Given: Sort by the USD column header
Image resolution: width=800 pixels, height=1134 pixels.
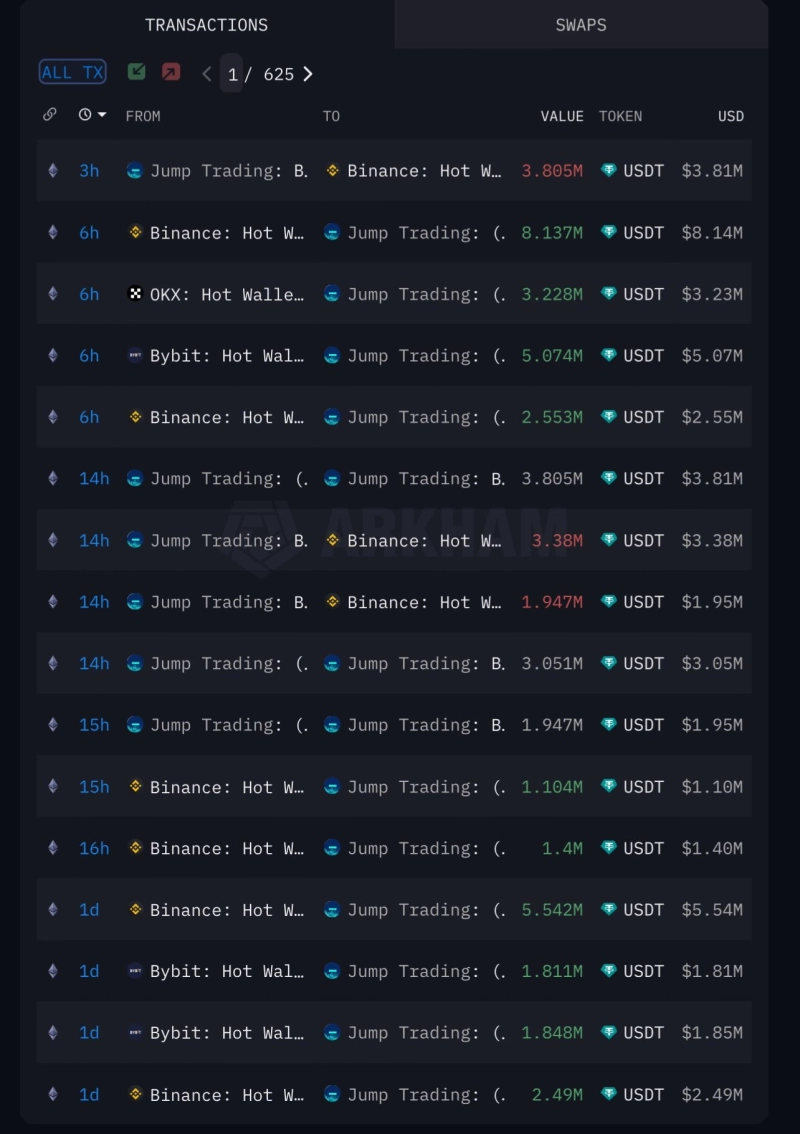Looking at the screenshot, I should pyautogui.click(x=730, y=116).
